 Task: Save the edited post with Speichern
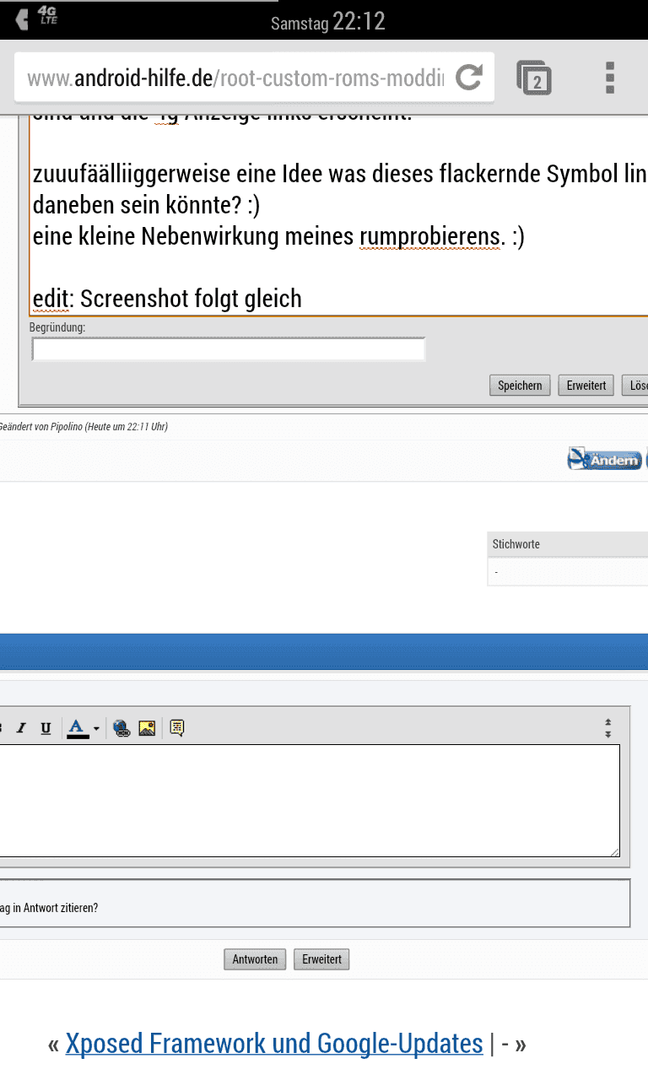(x=520, y=386)
